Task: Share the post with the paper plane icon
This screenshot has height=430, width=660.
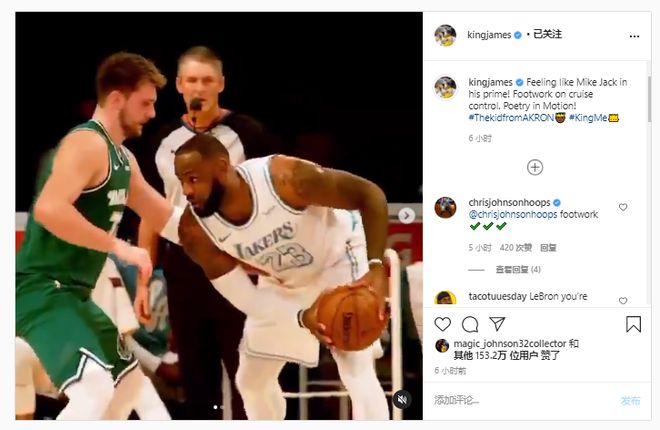Action: coord(497,324)
